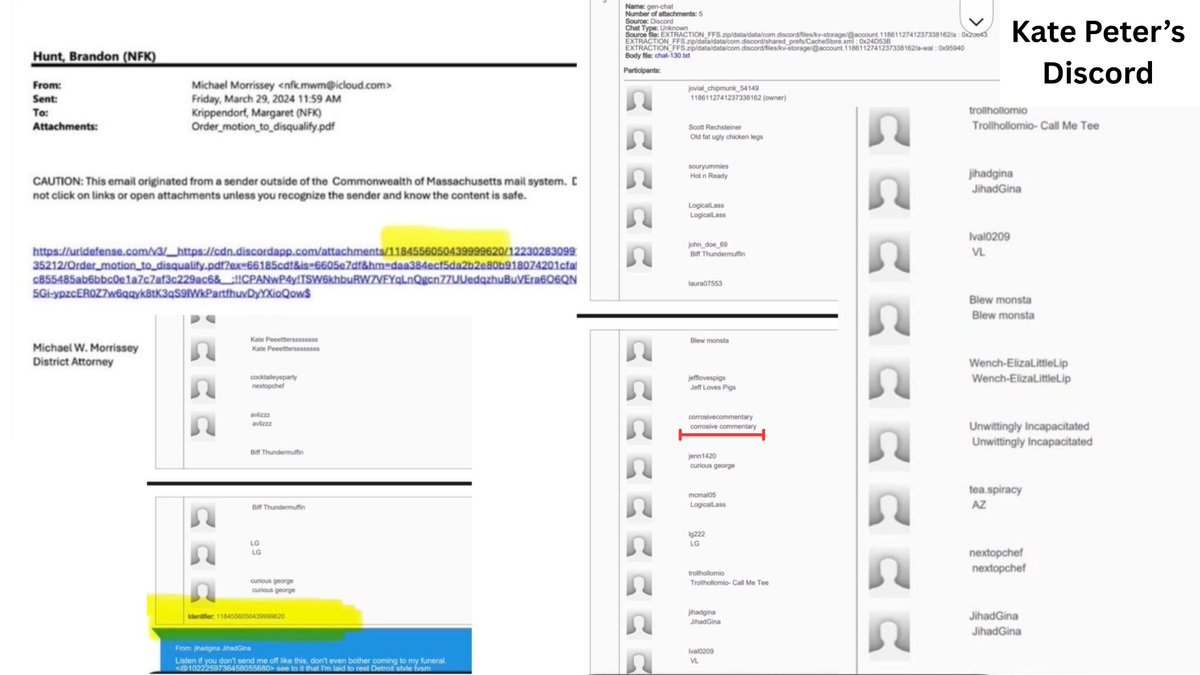Image resolution: width=1200 pixels, height=675 pixels.
Task: Click the 'laura07553' username
Action: (x=706, y=283)
